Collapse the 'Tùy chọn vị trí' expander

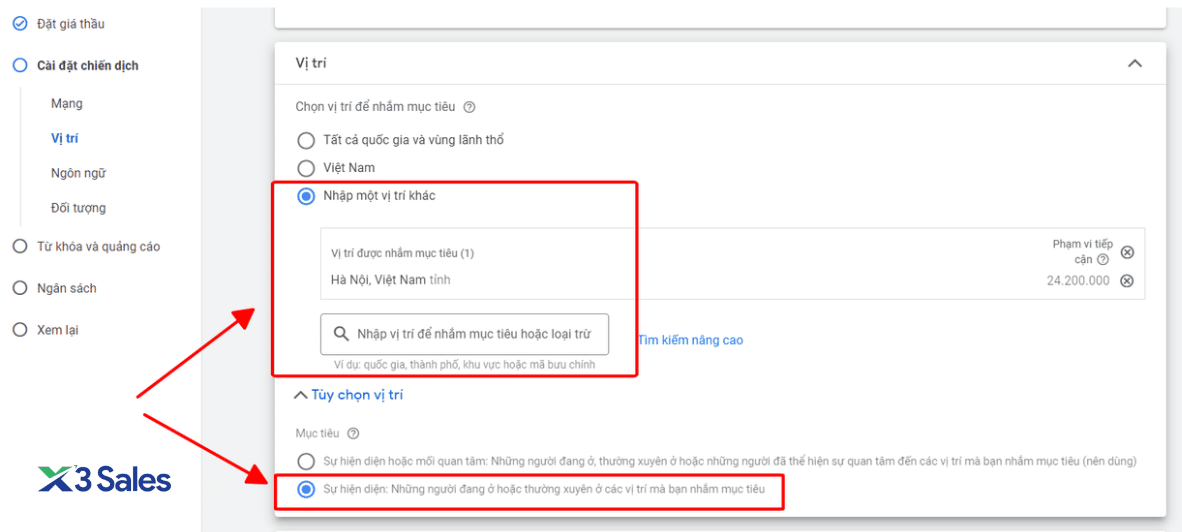348,394
